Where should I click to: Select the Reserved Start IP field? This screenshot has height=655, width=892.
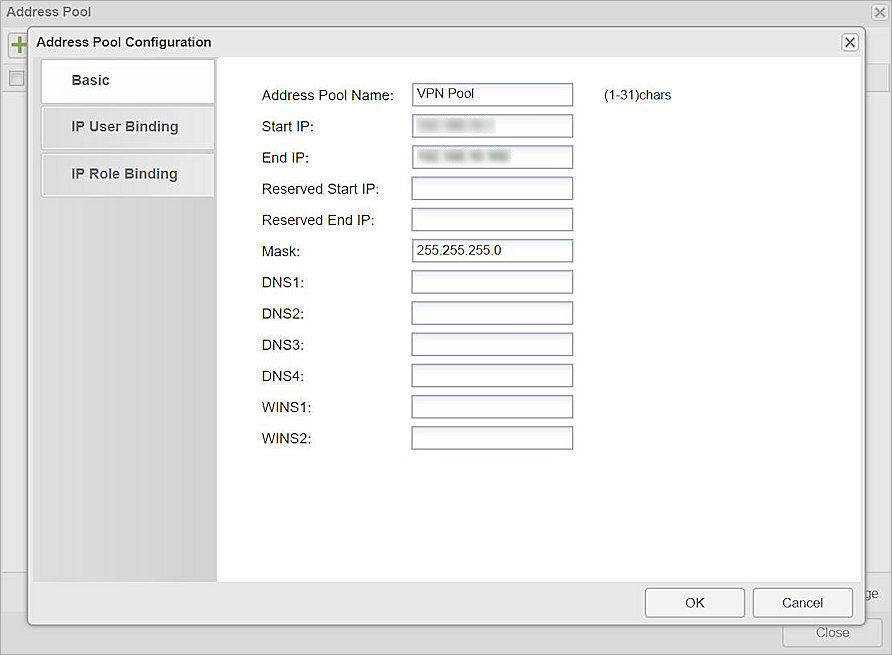(x=492, y=188)
